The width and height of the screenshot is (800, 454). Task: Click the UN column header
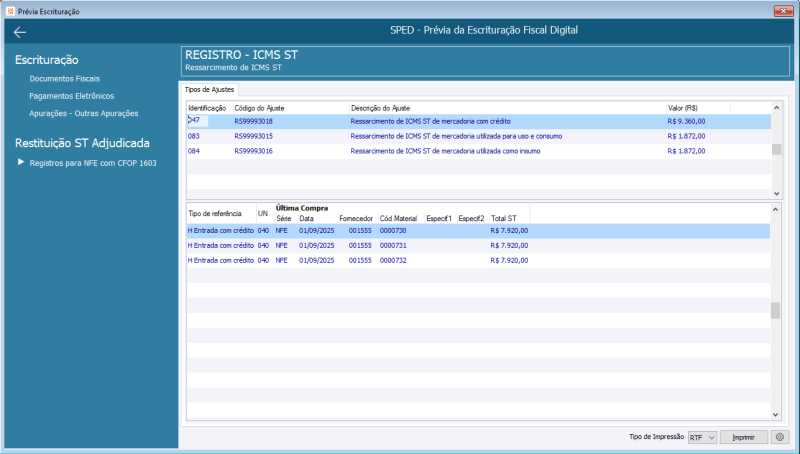pyautogui.click(x=263, y=213)
